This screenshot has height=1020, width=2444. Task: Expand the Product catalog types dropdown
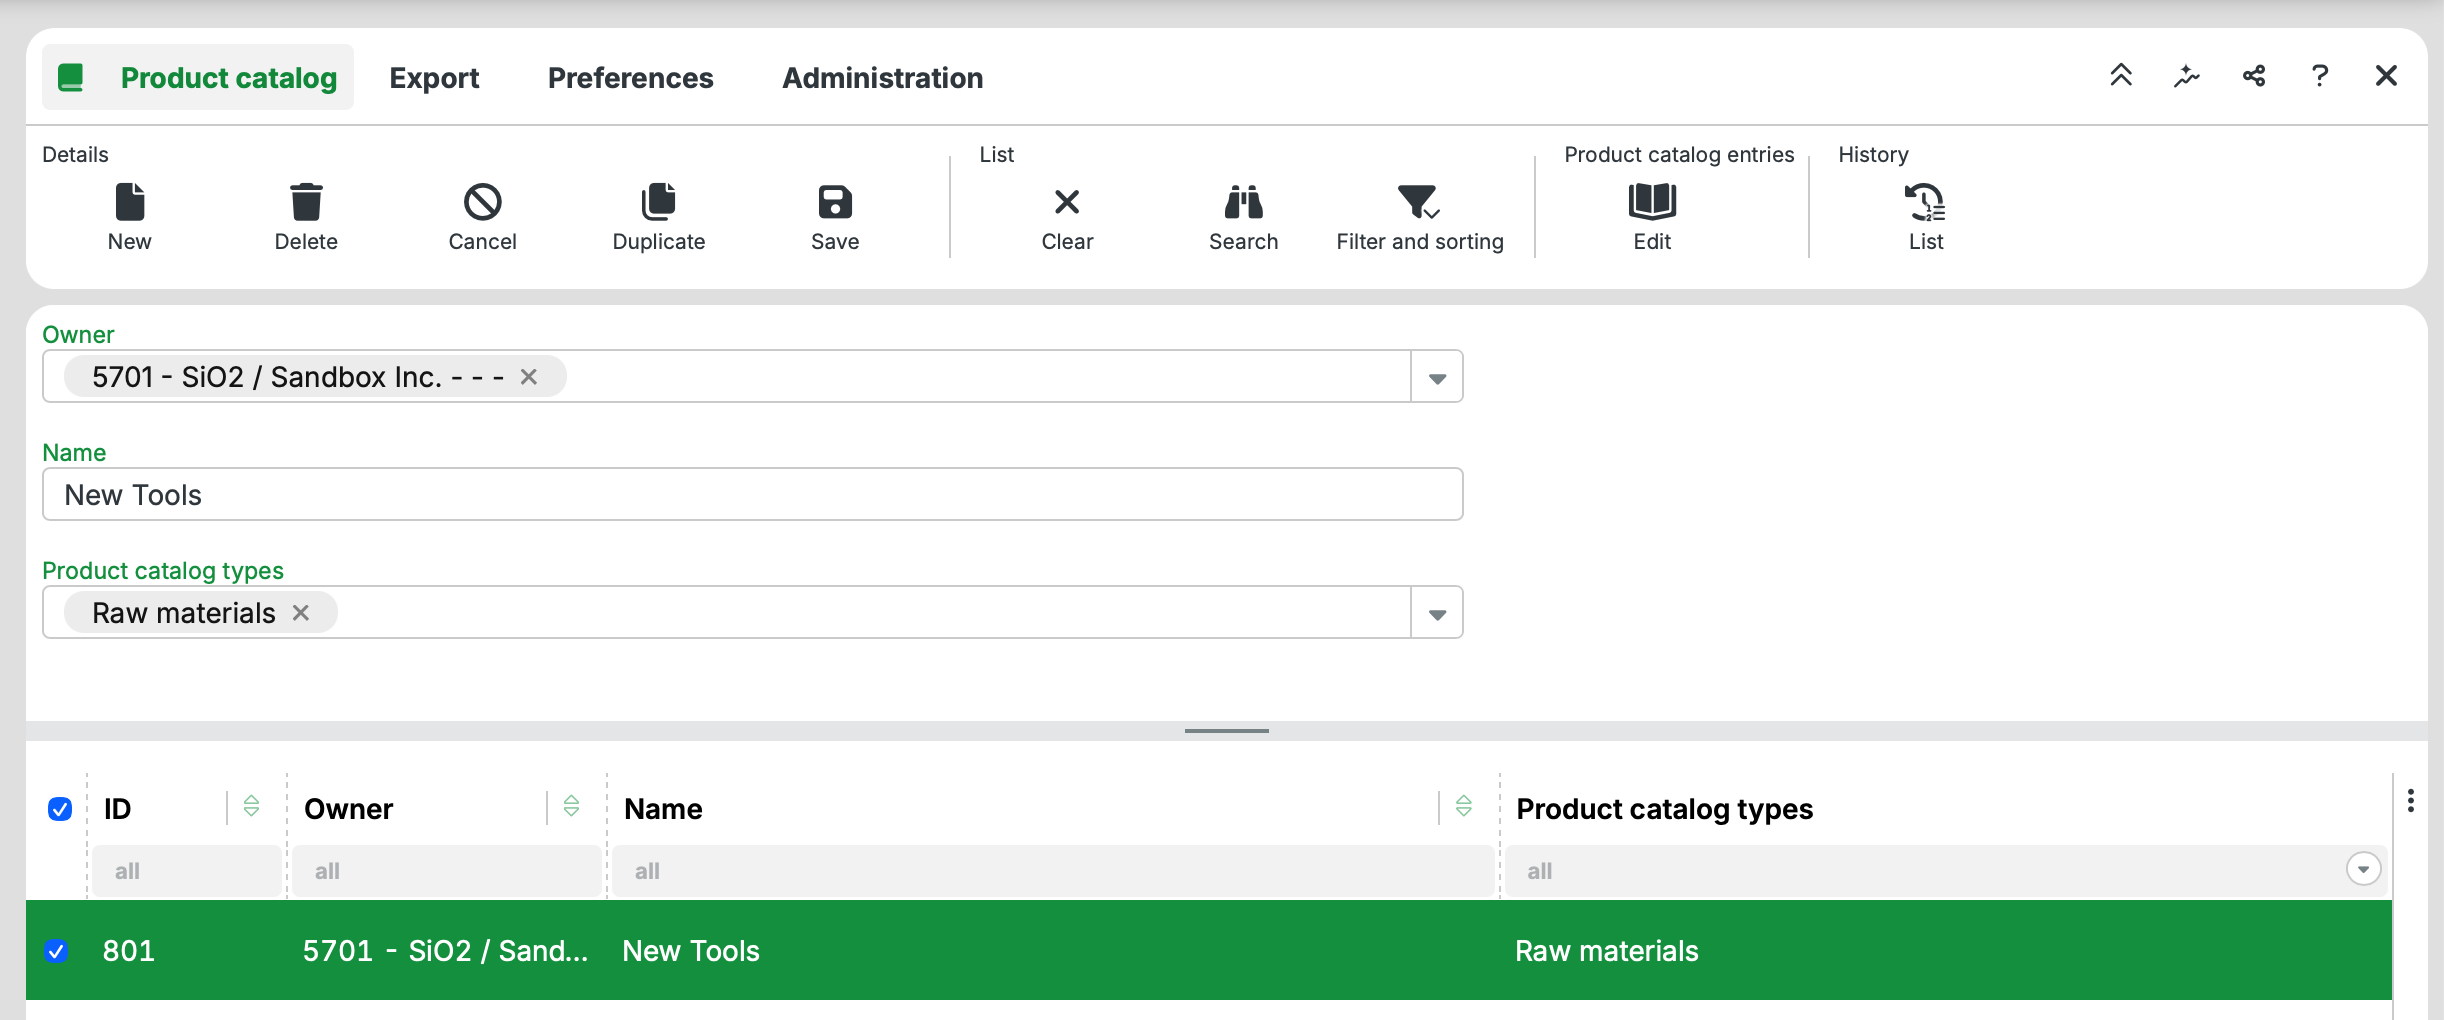coord(1437,614)
